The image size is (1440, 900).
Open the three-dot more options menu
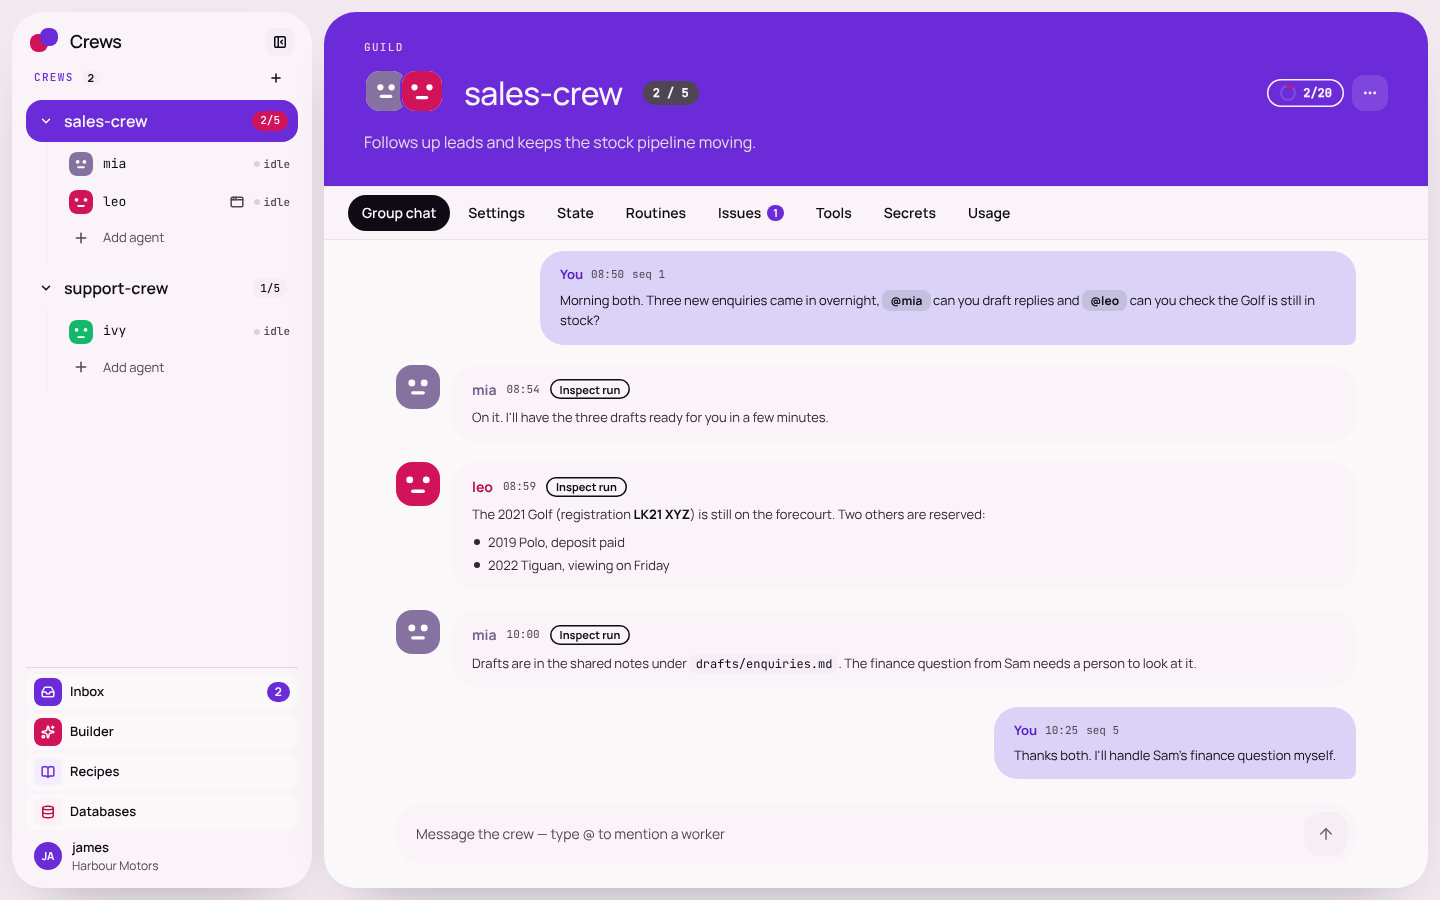click(1370, 93)
